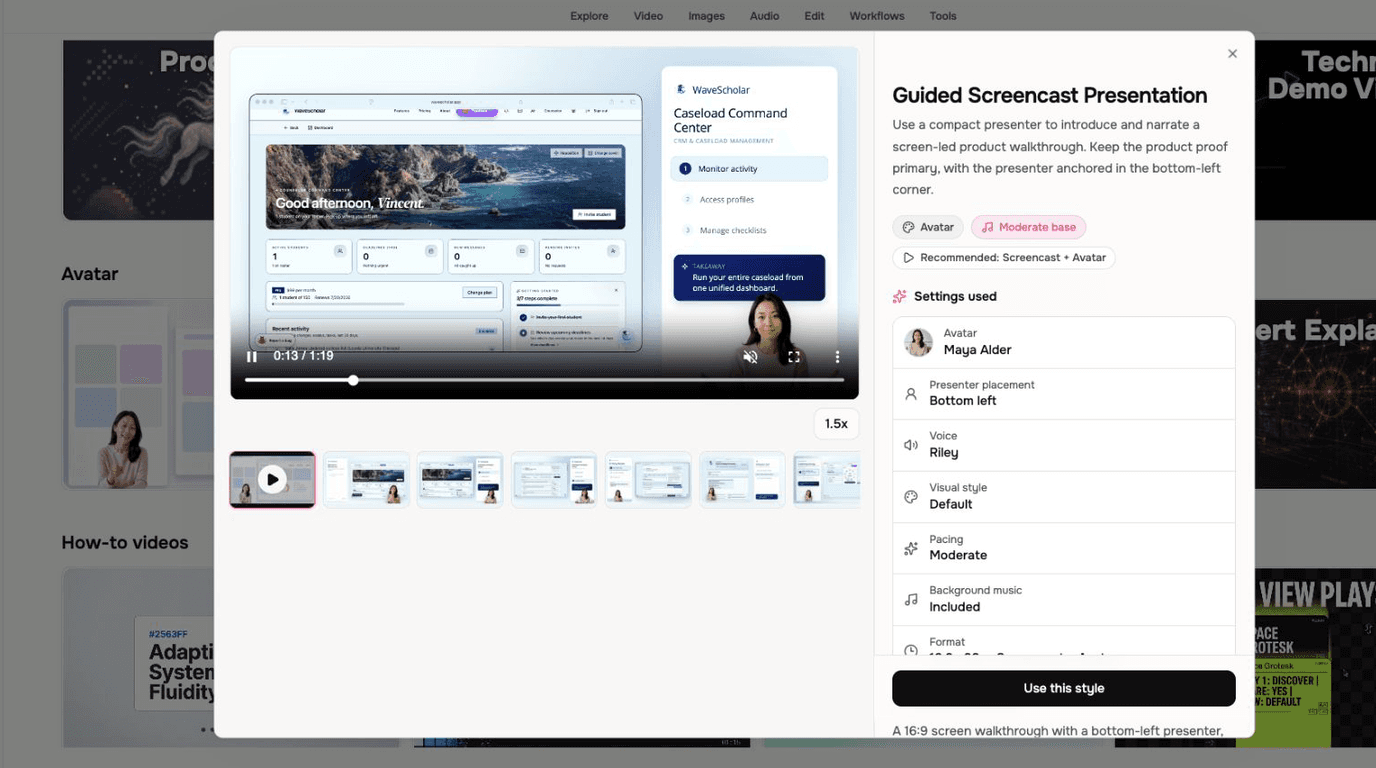Select the first thumbnail with play icon
The width and height of the screenshot is (1376, 768).
[x=272, y=480]
